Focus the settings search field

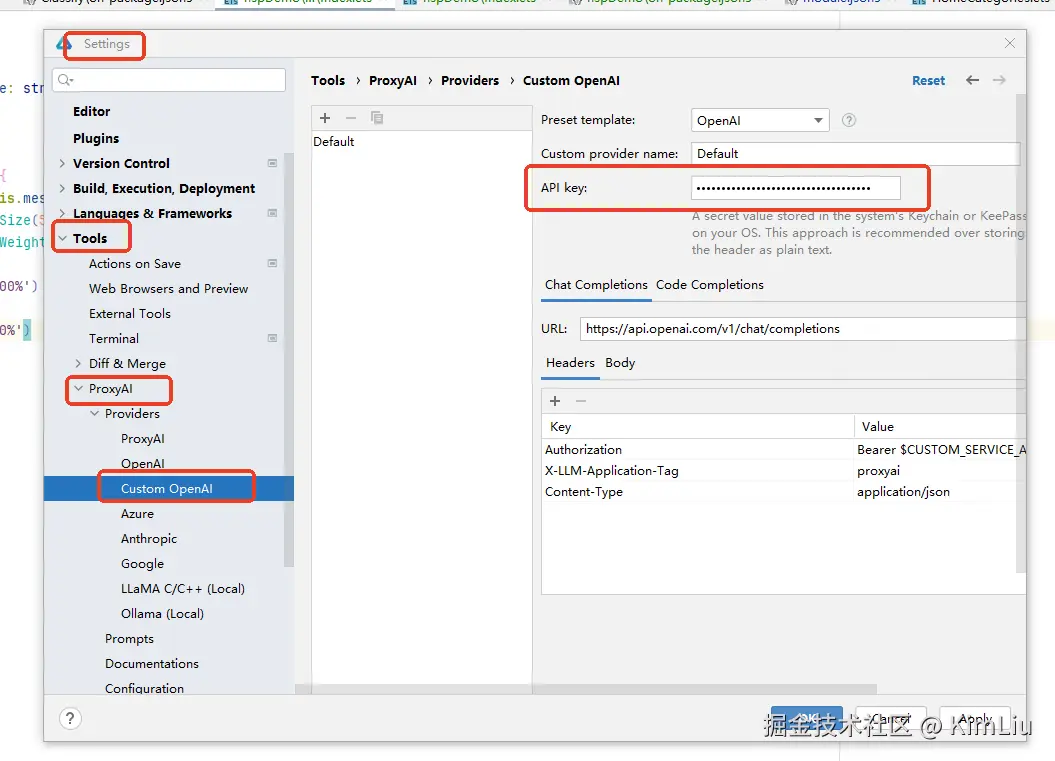169,80
